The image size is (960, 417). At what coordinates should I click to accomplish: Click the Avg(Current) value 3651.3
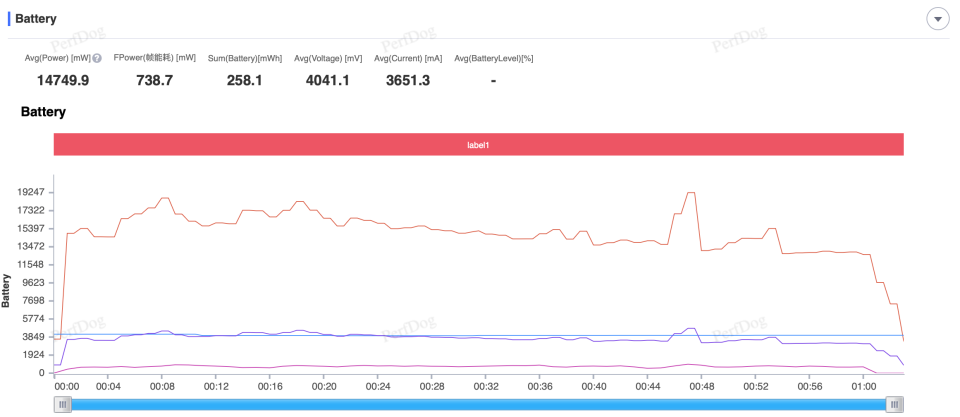(x=408, y=80)
